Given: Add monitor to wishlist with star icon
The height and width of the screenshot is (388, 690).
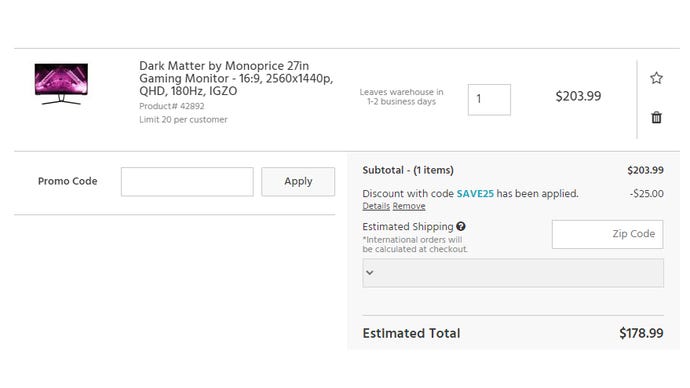Looking at the screenshot, I should [x=656, y=78].
